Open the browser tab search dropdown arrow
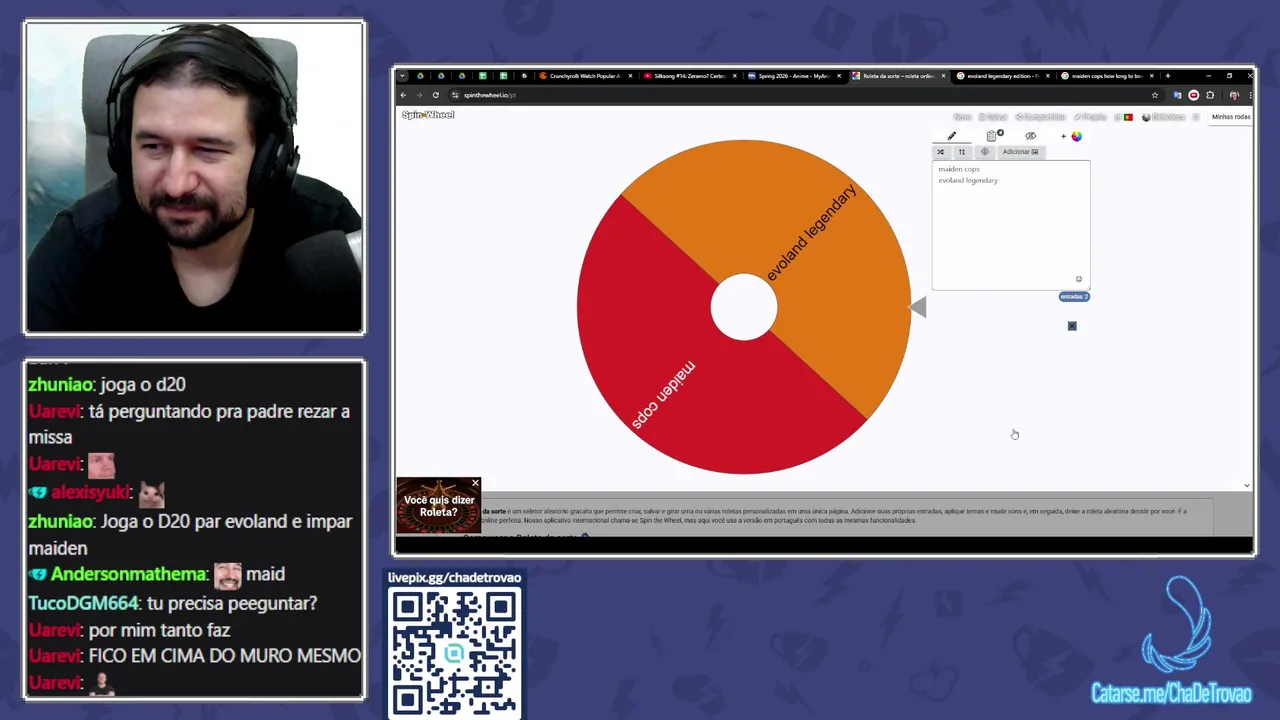 pos(402,76)
